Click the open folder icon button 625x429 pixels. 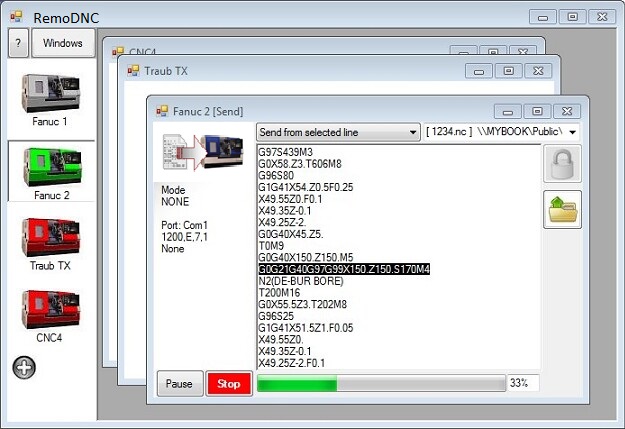562,210
